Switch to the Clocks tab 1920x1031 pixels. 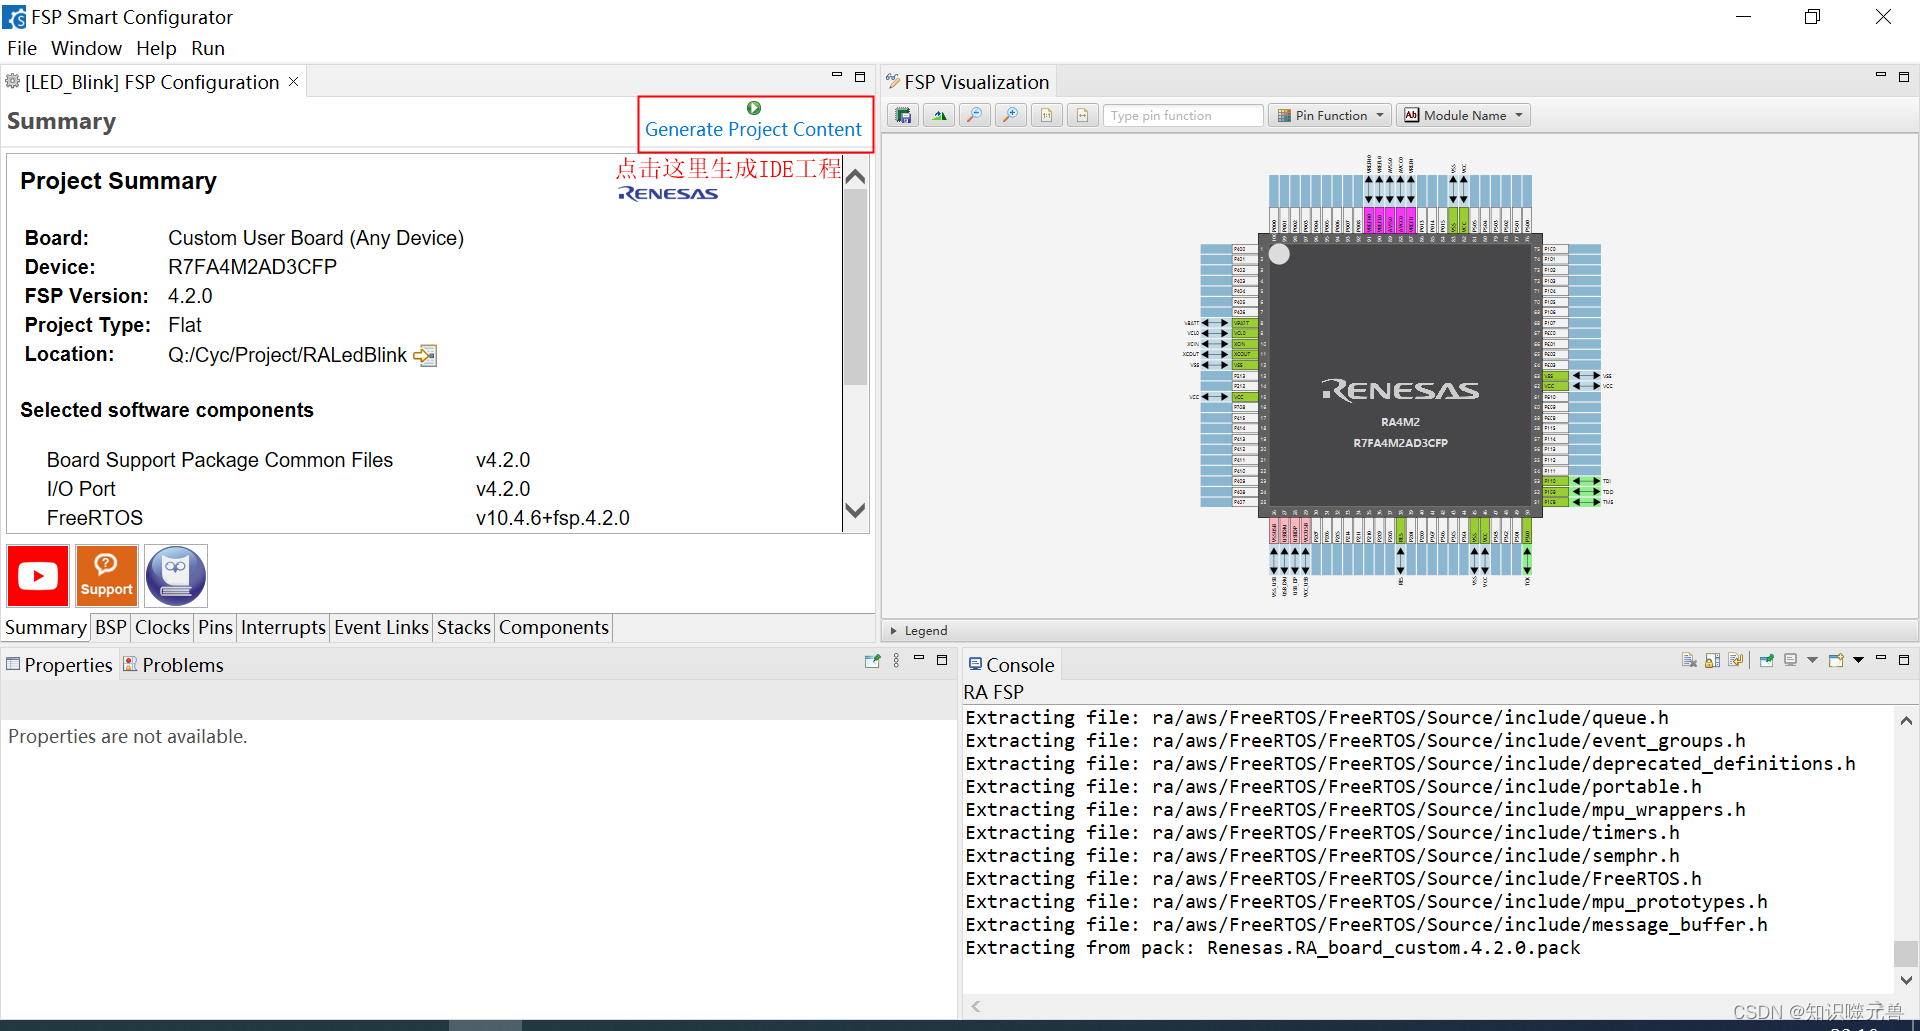tap(162, 628)
